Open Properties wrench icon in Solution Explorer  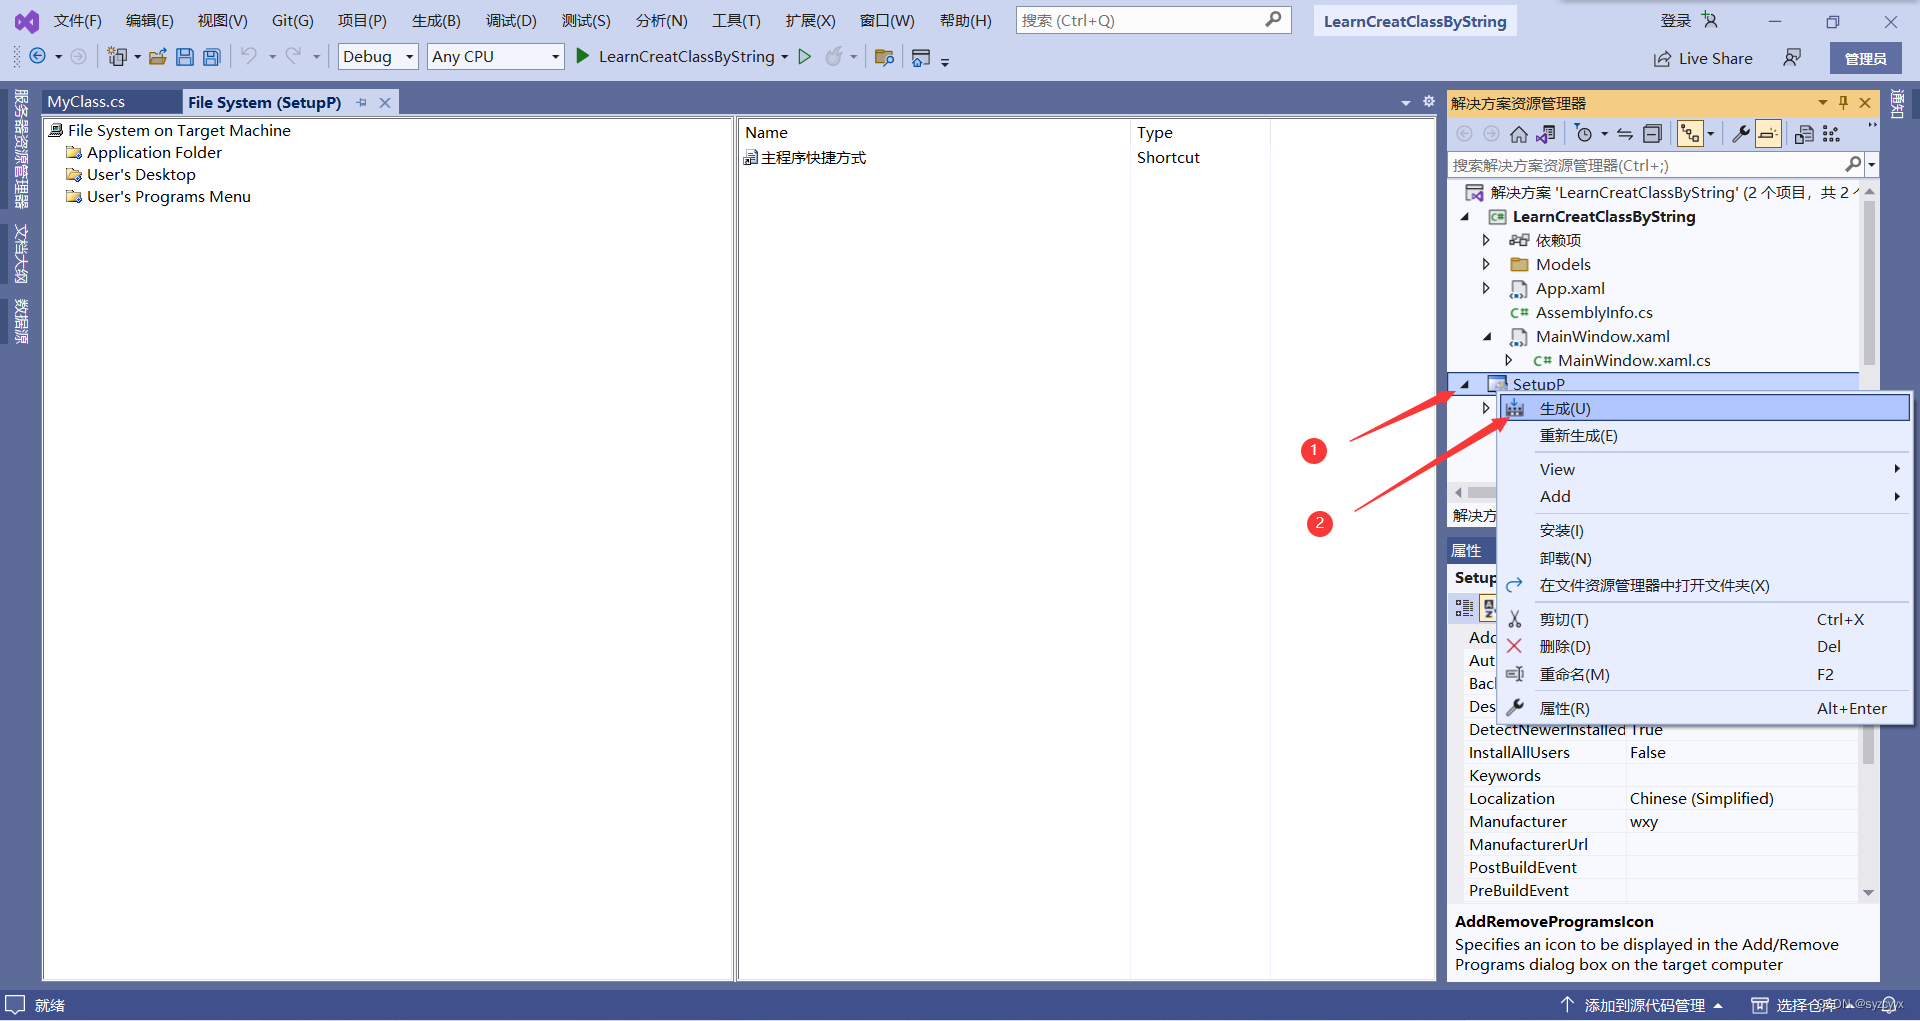pos(1741,134)
